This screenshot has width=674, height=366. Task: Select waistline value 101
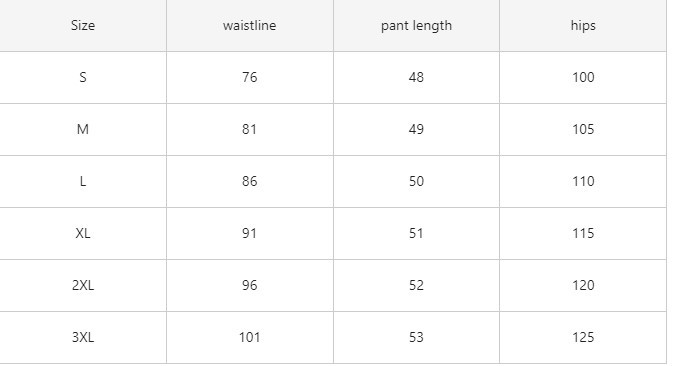tap(250, 338)
